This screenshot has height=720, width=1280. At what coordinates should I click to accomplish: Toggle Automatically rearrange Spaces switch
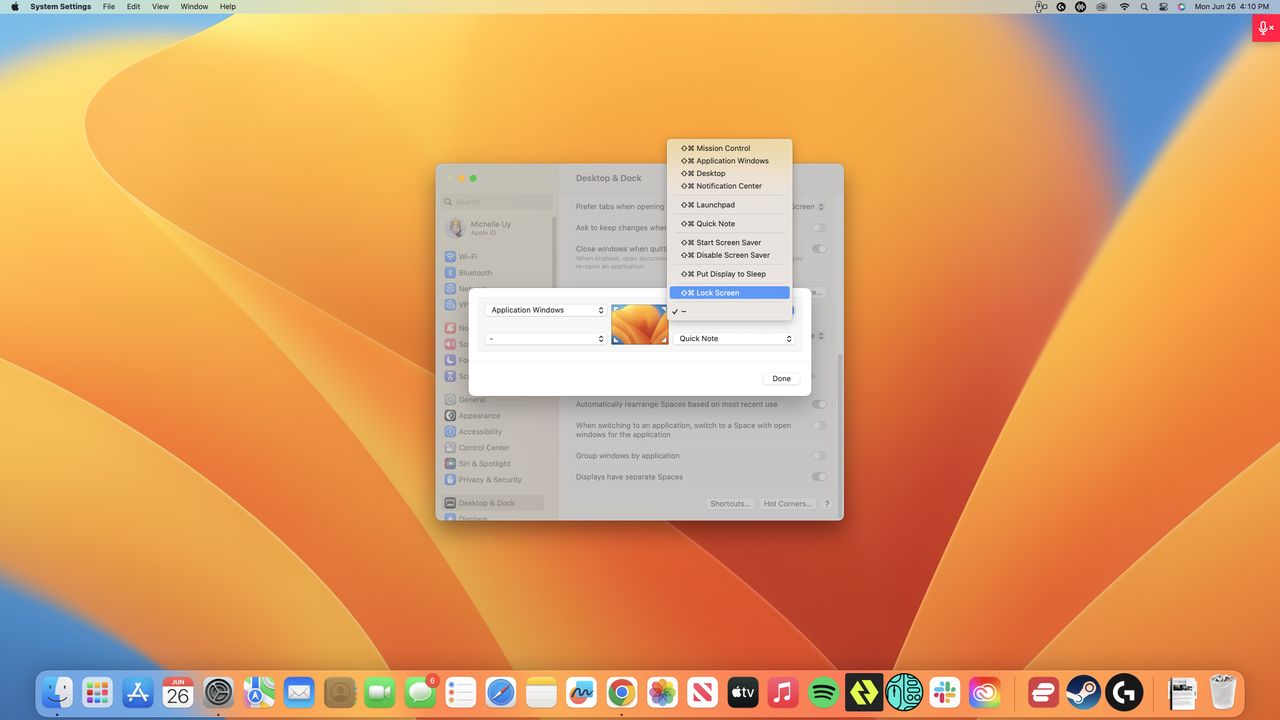(819, 404)
